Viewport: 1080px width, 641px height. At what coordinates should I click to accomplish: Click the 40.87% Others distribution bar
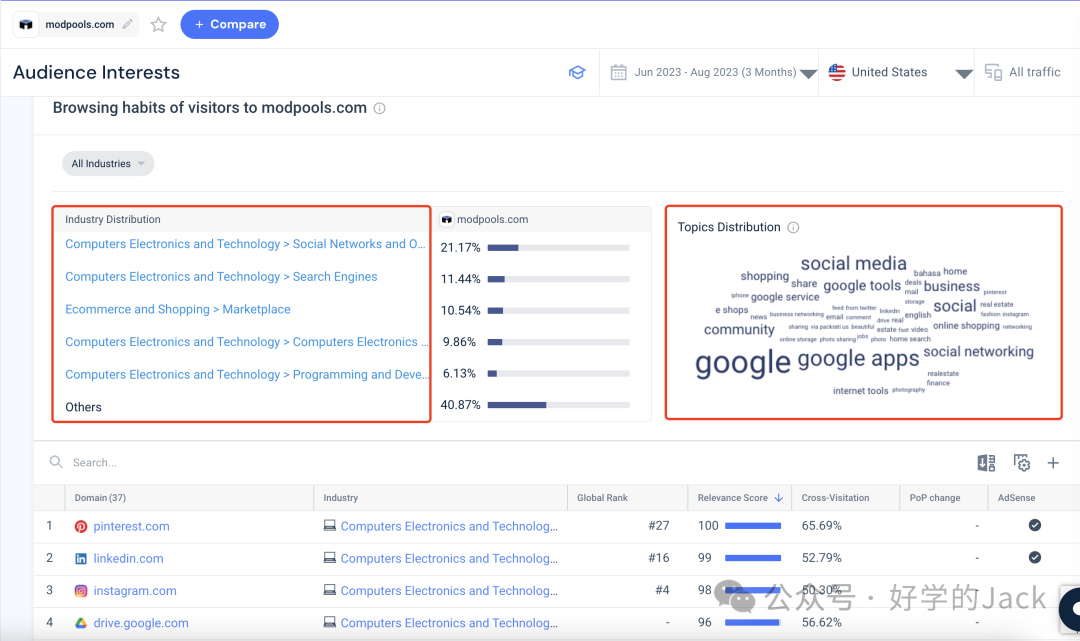coord(559,405)
